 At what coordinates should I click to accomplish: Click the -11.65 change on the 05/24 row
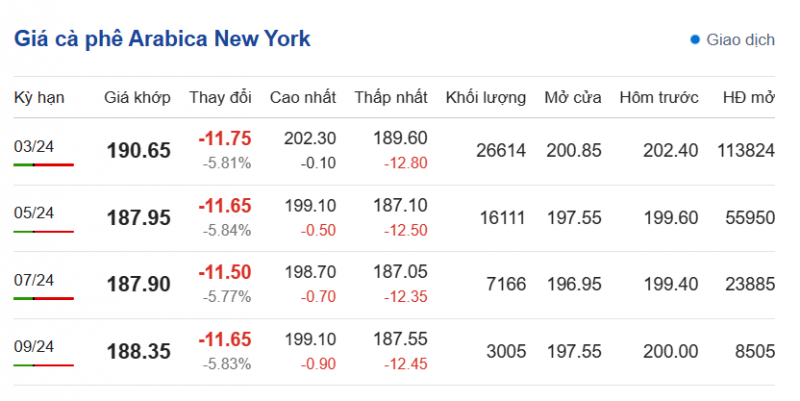pos(224,207)
